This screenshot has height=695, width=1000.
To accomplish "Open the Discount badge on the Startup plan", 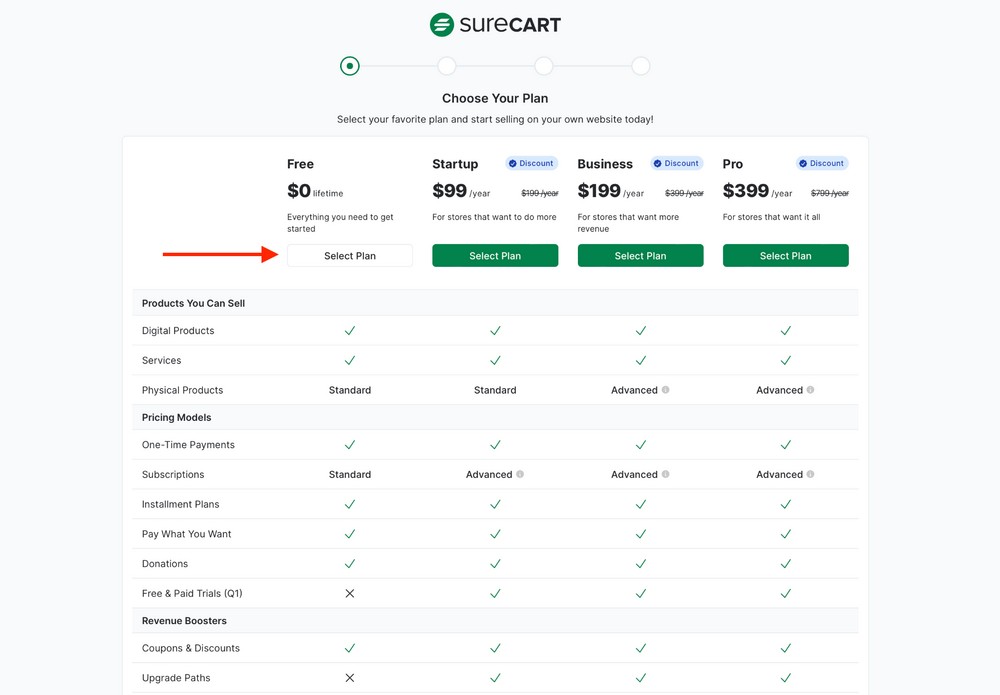I will click(531, 163).
